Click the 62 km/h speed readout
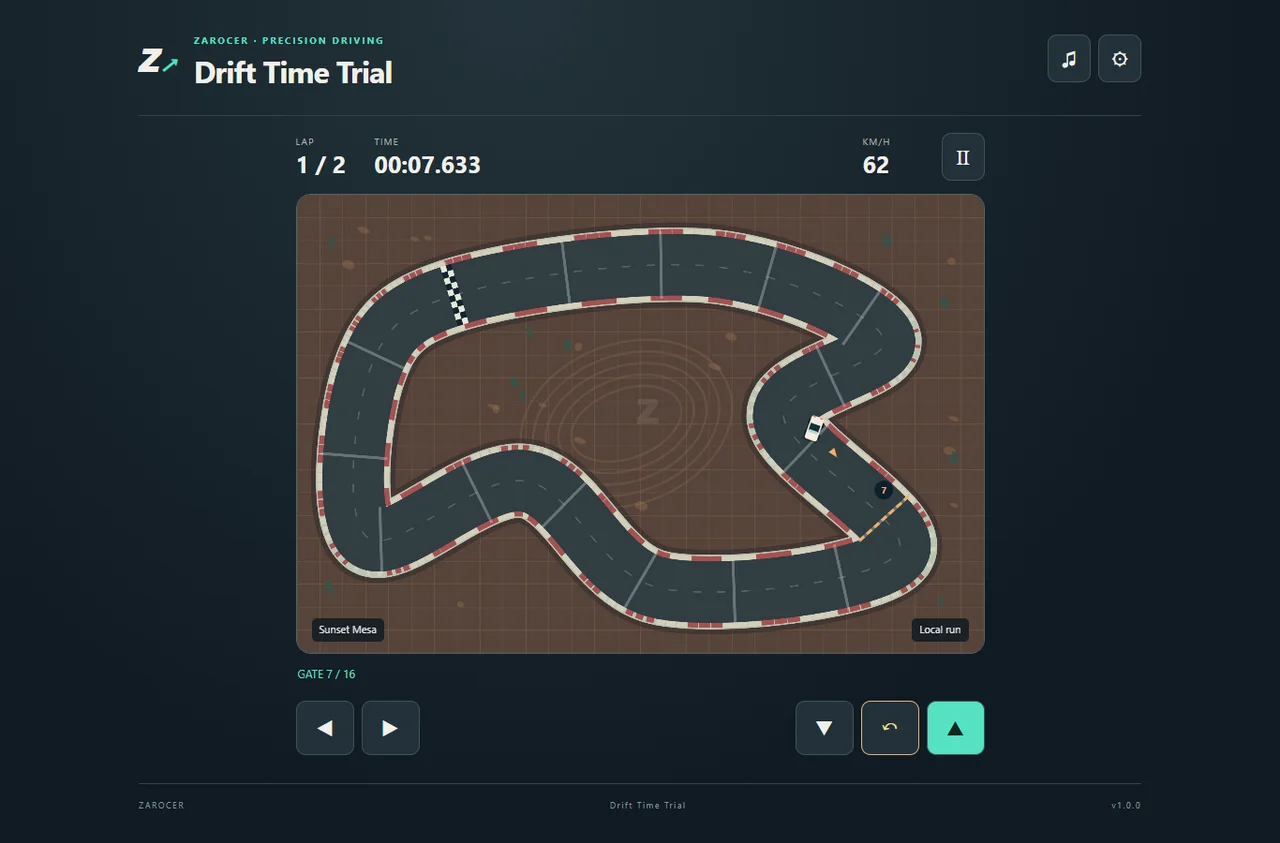This screenshot has width=1280, height=843. click(x=876, y=165)
